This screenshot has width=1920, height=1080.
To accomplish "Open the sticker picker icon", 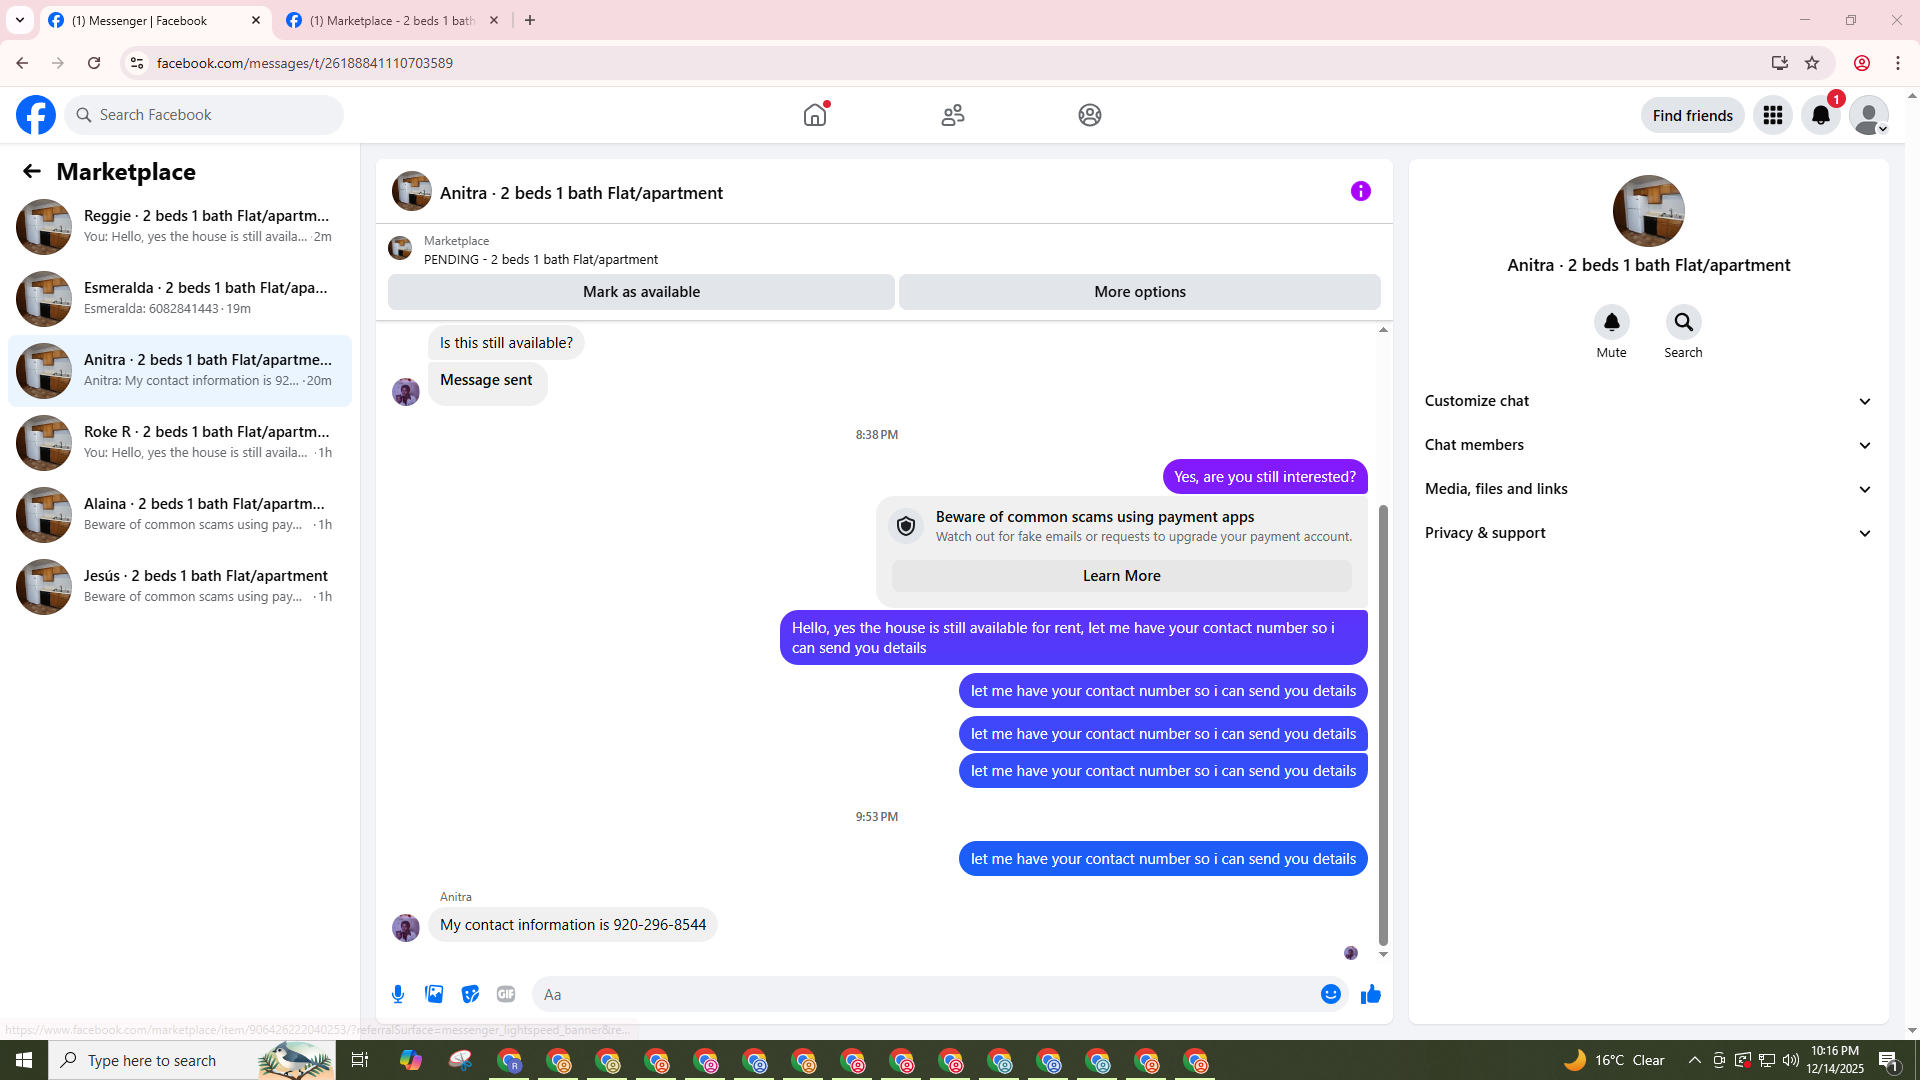I will tap(470, 994).
